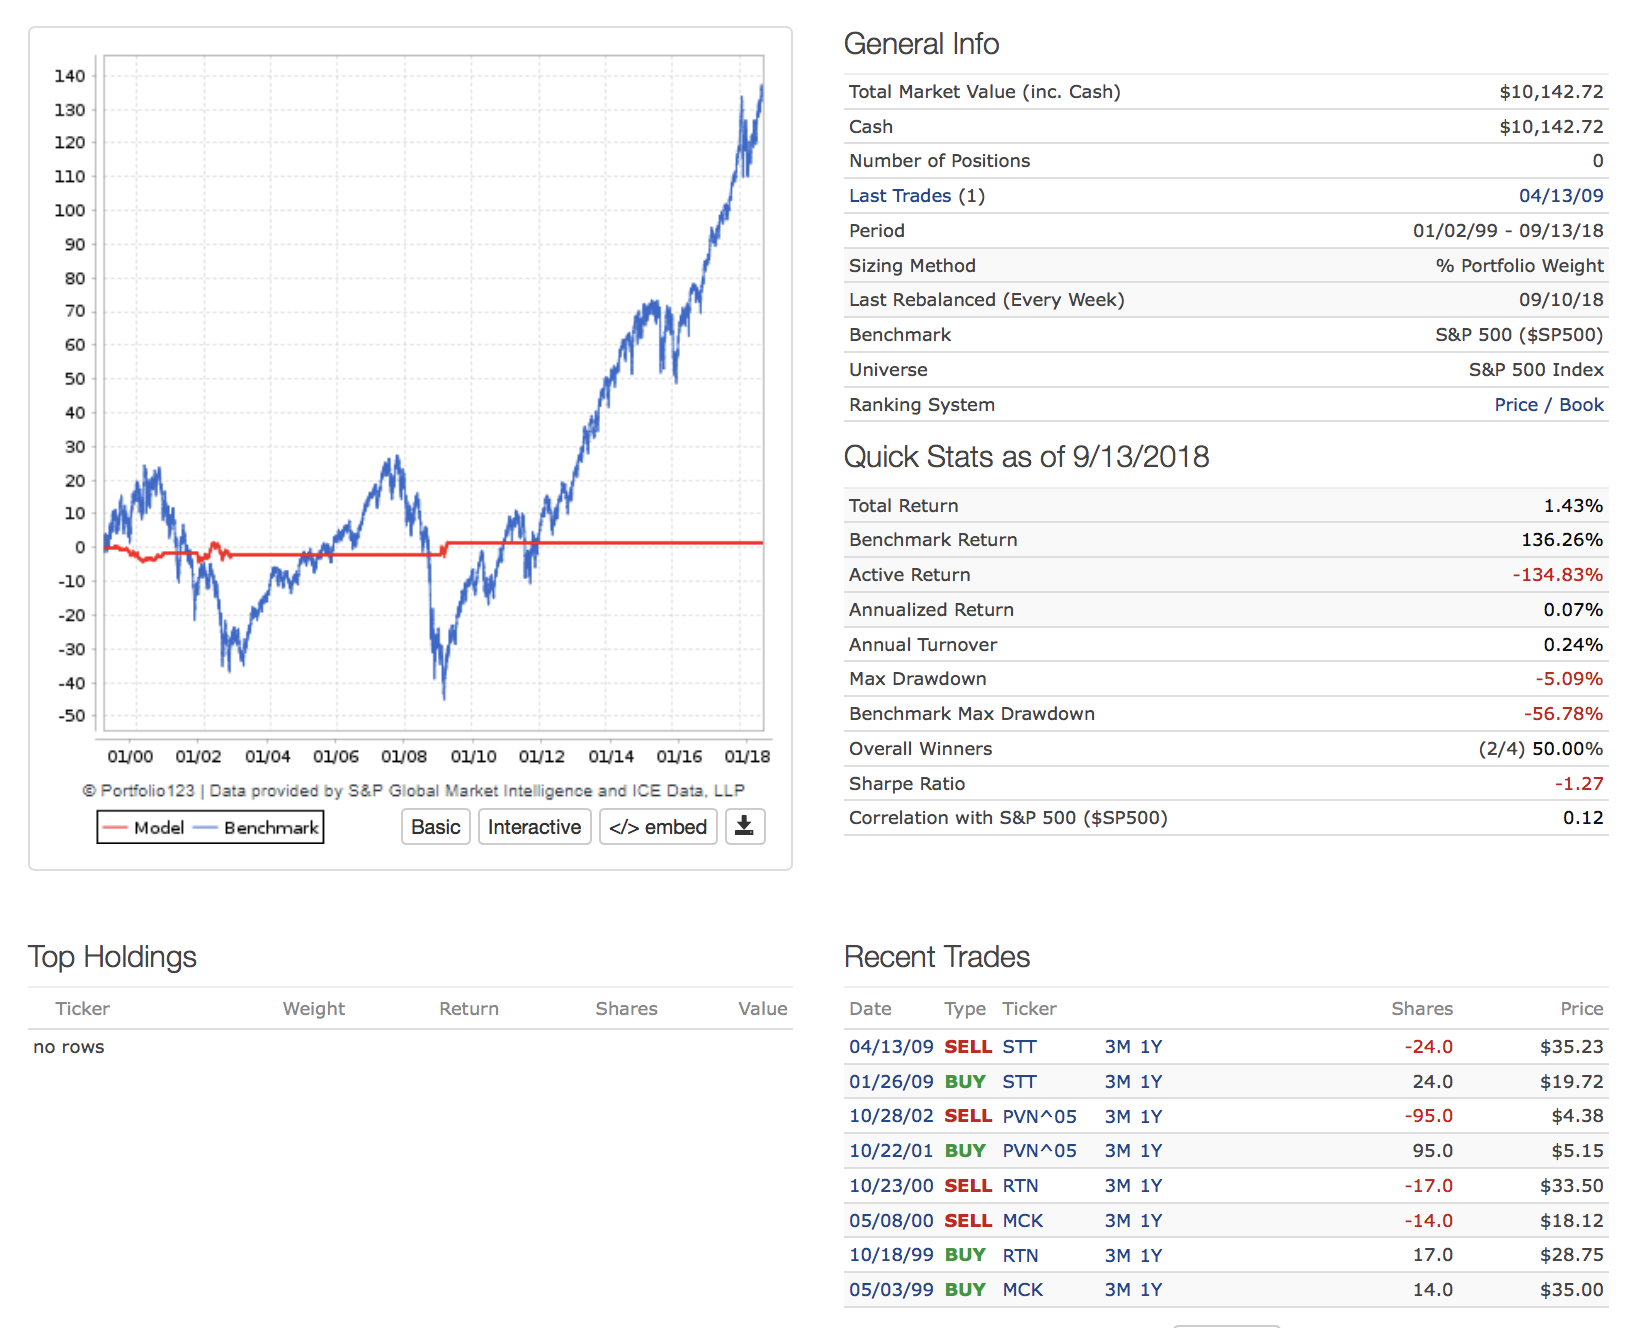This screenshot has width=1648, height=1328.
Task: Switch chart to Basic view
Action: 435,827
